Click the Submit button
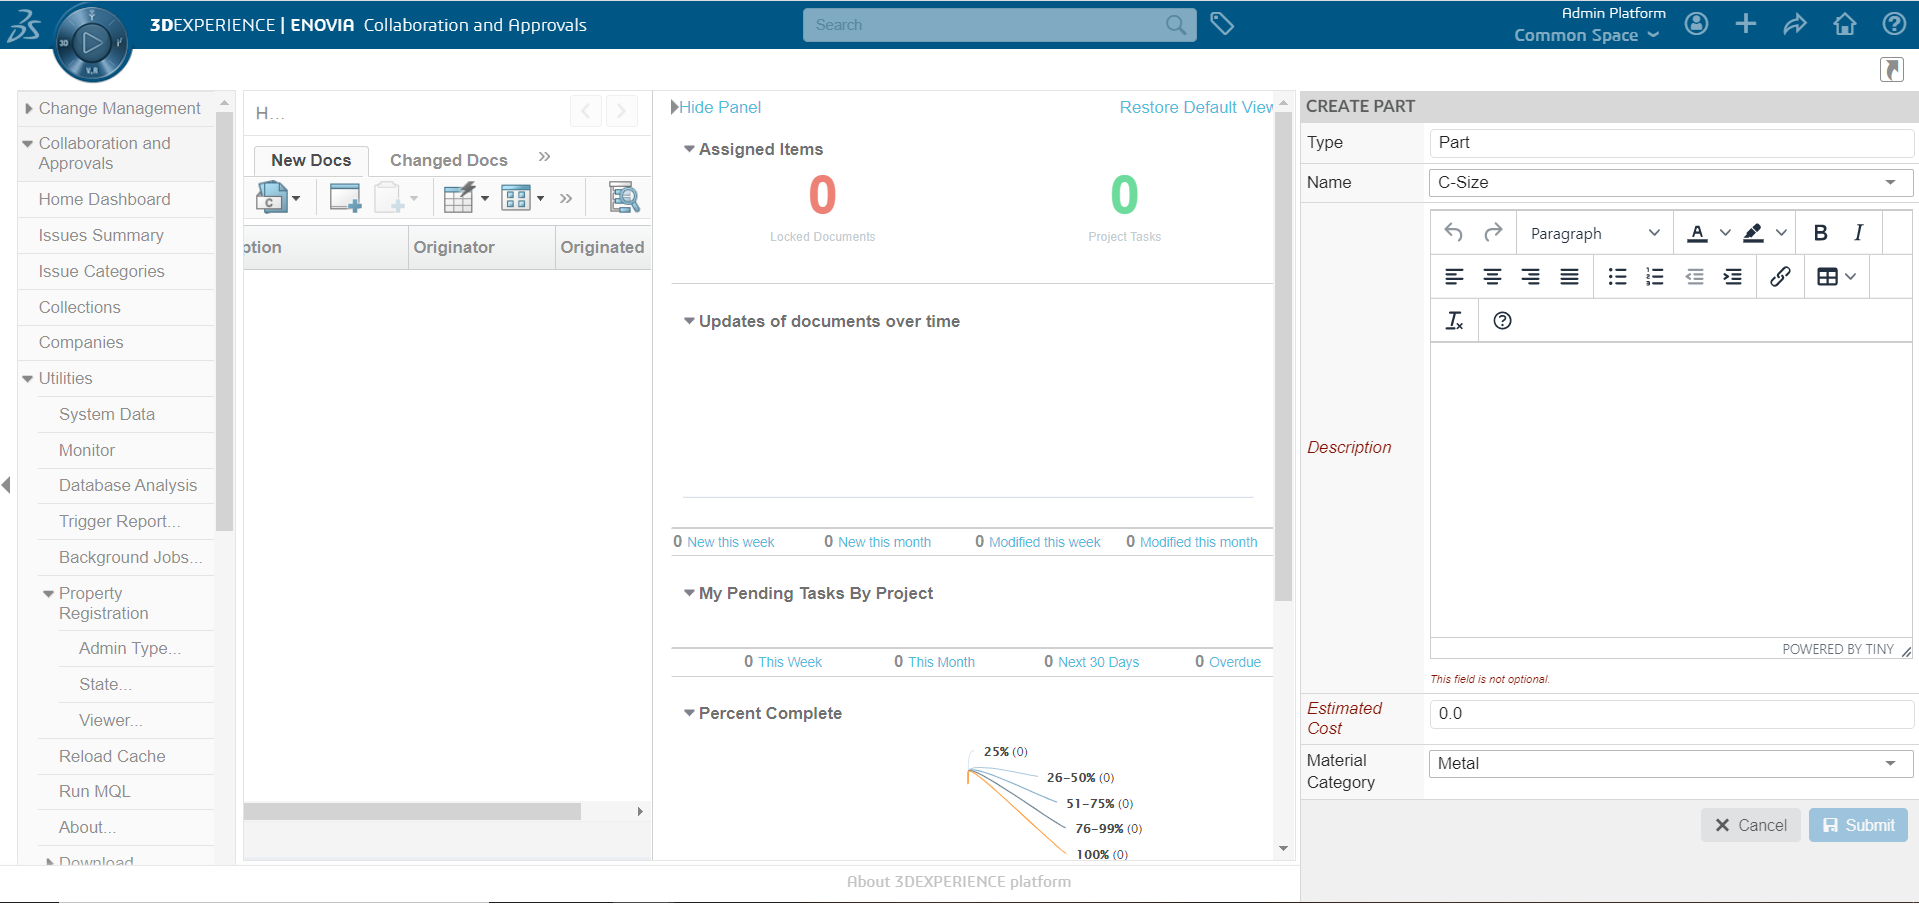Viewport: 1919px width, 905px height. (1858, 825)
